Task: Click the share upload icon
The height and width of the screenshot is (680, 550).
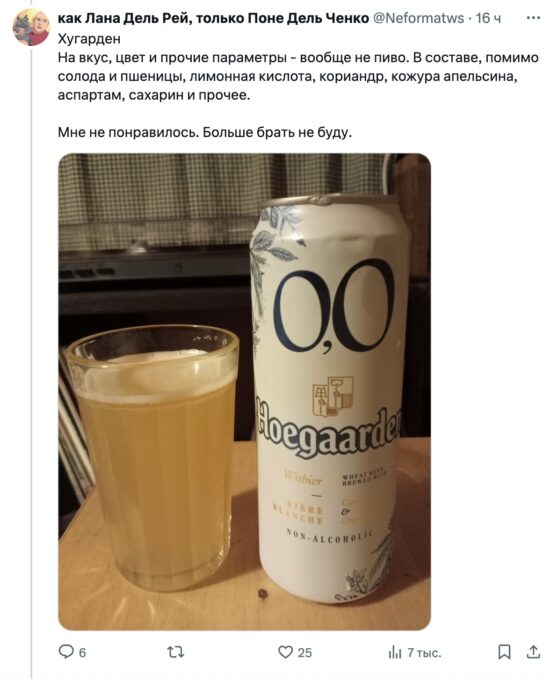Action: 533,651
